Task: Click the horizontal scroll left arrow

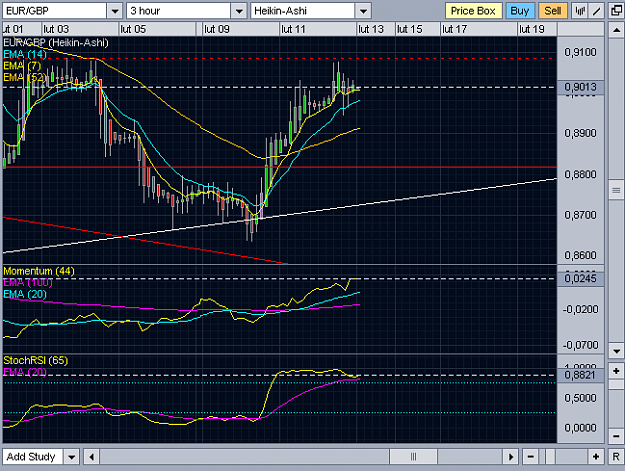Action: pyautogui.click(x=92, y=457)
